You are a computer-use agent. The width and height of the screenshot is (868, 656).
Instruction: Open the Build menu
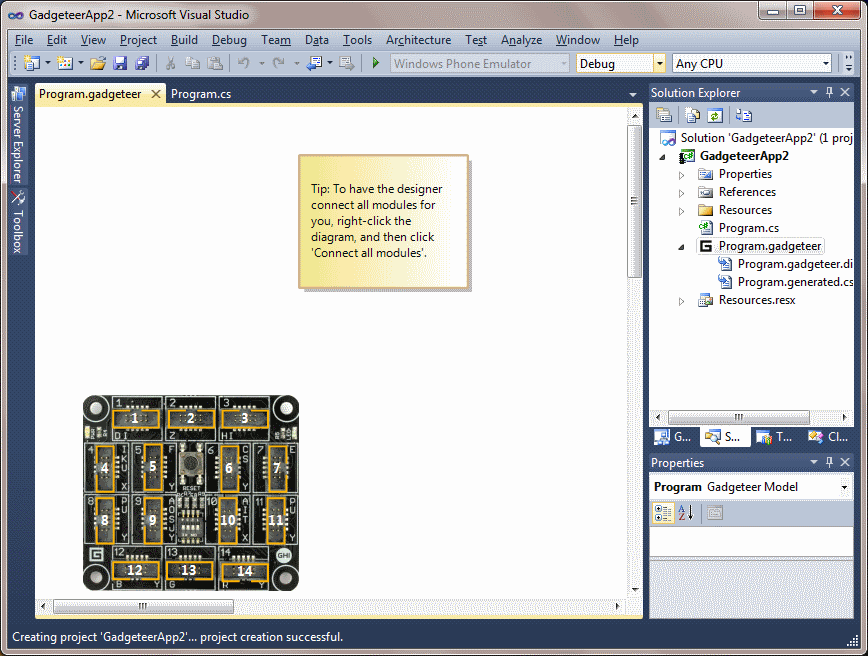tap(184, 40)
